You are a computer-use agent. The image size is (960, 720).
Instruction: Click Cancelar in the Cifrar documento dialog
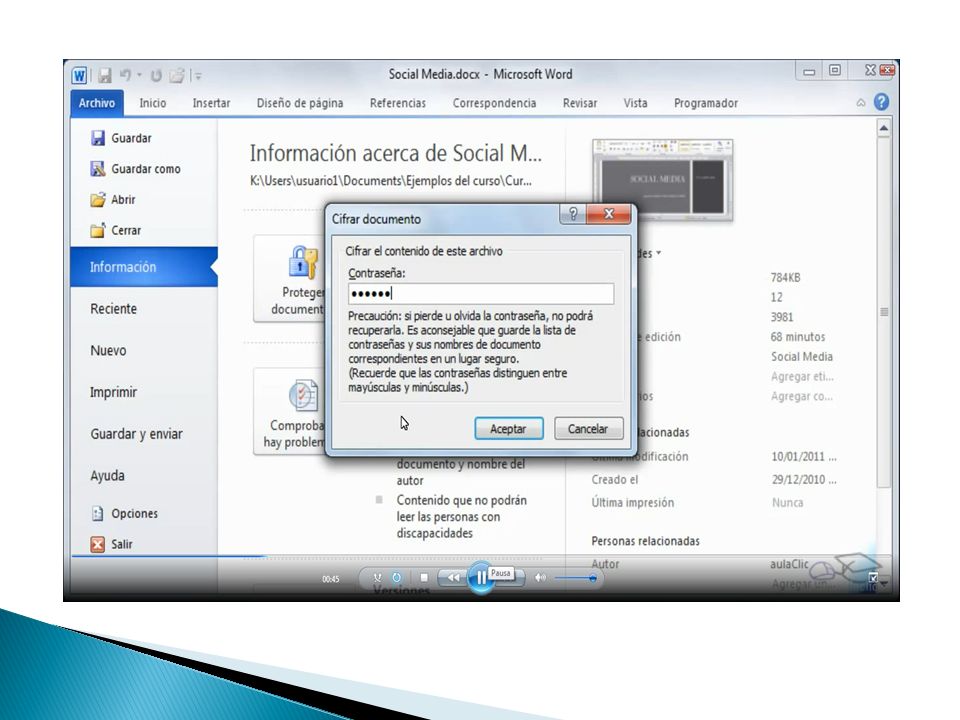(588, 429)
